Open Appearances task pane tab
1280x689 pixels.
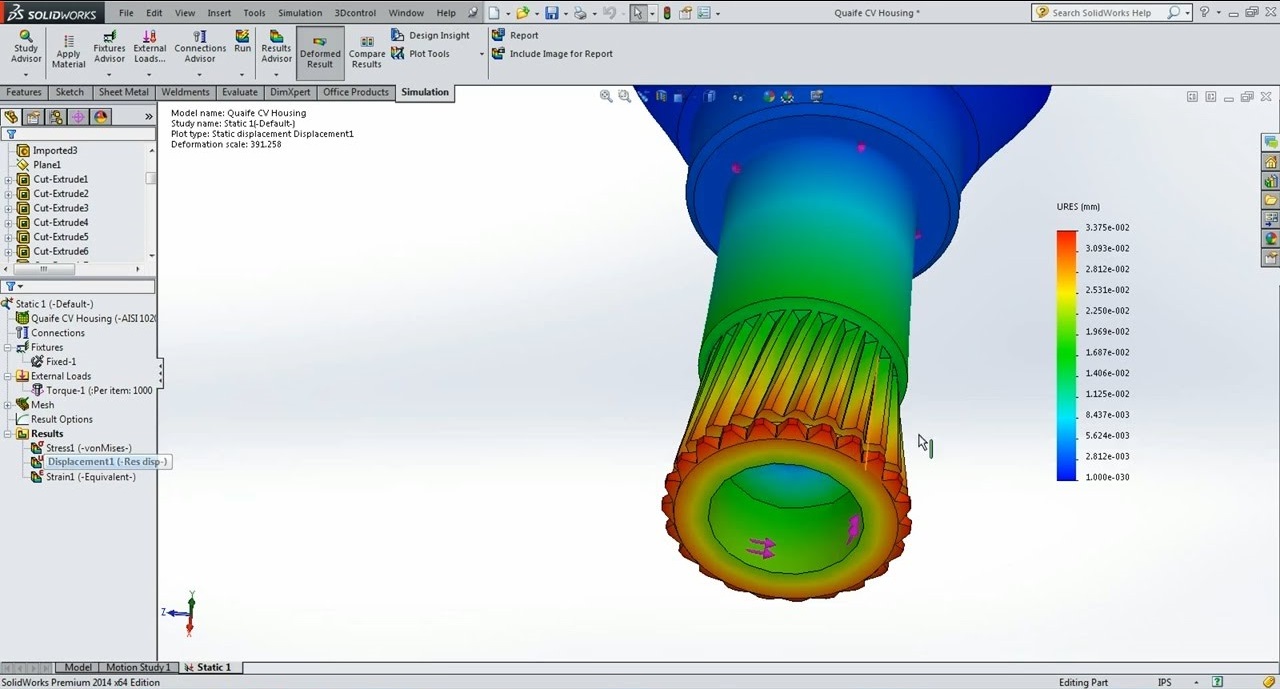pyautogui.click(x=1271, y=238)
